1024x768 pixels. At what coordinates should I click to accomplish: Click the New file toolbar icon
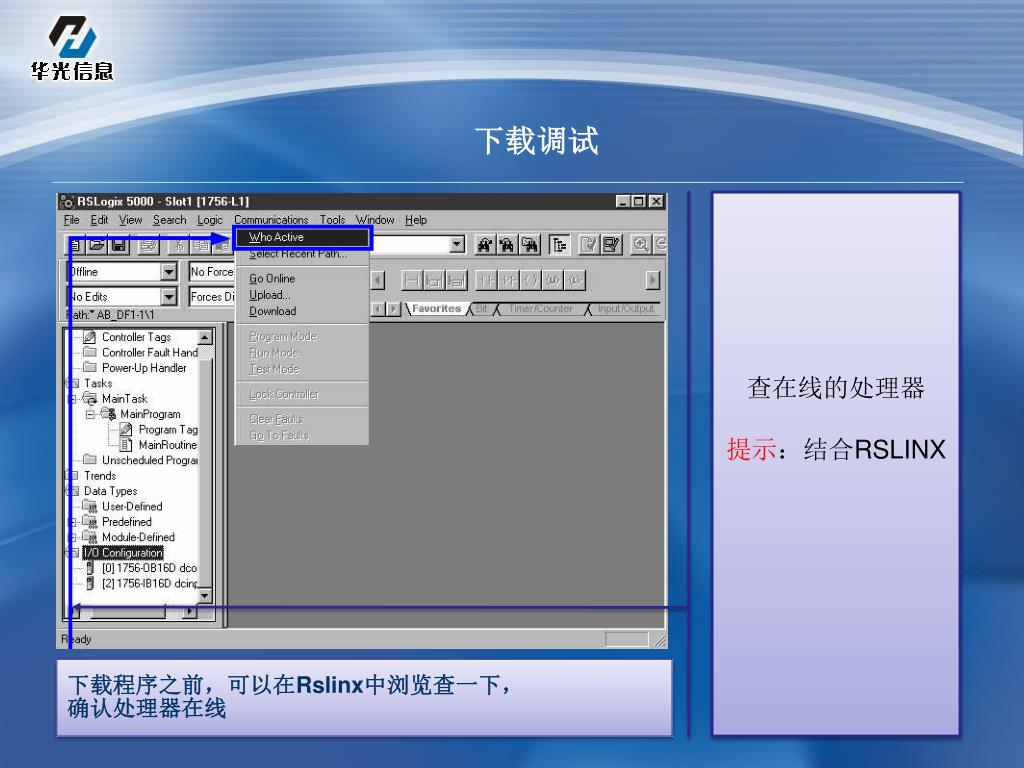[x=76, y=245]
